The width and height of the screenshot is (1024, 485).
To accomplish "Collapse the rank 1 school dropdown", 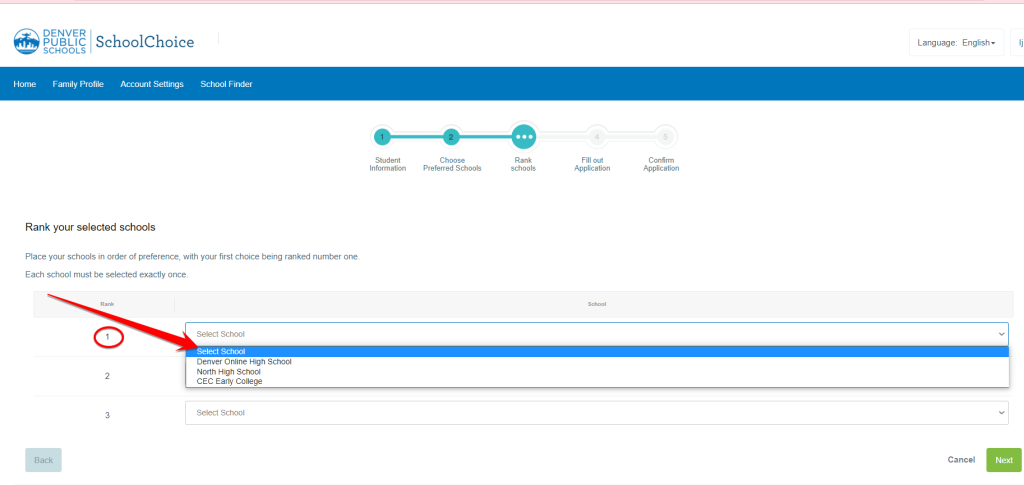I will 597,334.
